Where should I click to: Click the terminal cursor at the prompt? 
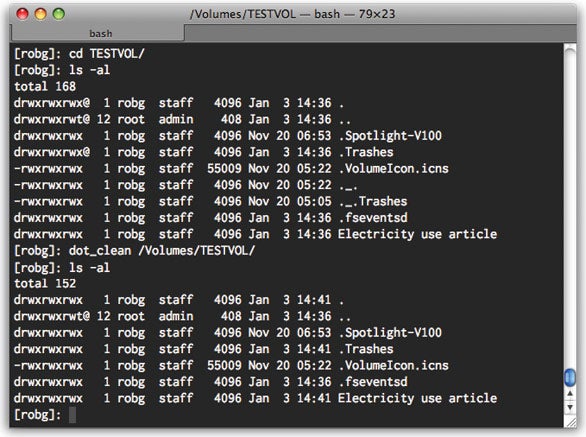tap(73, 415)
